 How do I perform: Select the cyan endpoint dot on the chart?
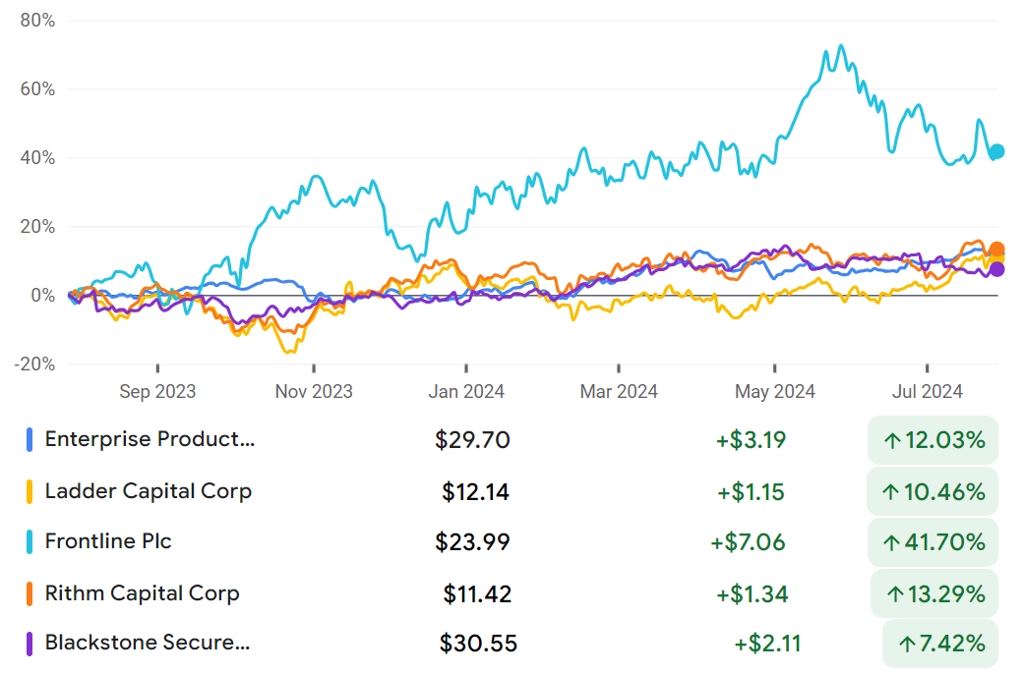click(997, 152)
